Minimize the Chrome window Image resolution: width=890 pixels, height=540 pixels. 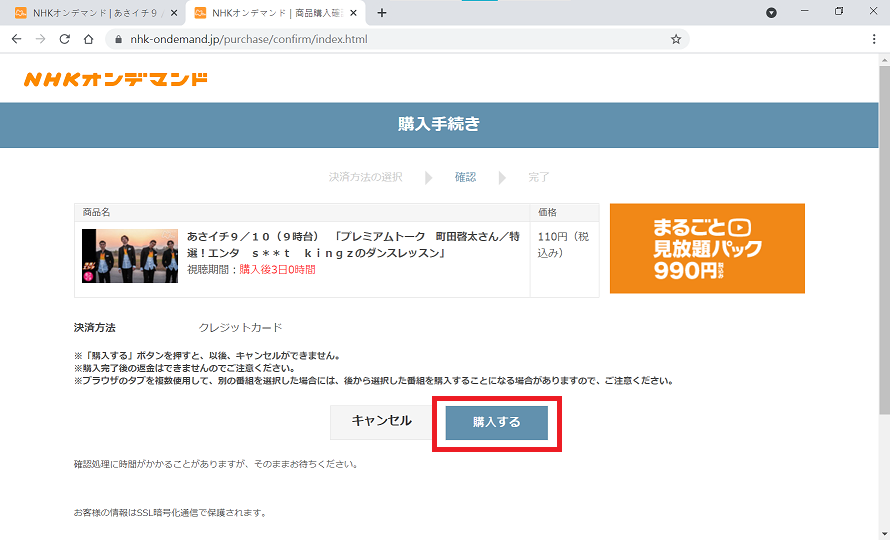tap(804, 11)
